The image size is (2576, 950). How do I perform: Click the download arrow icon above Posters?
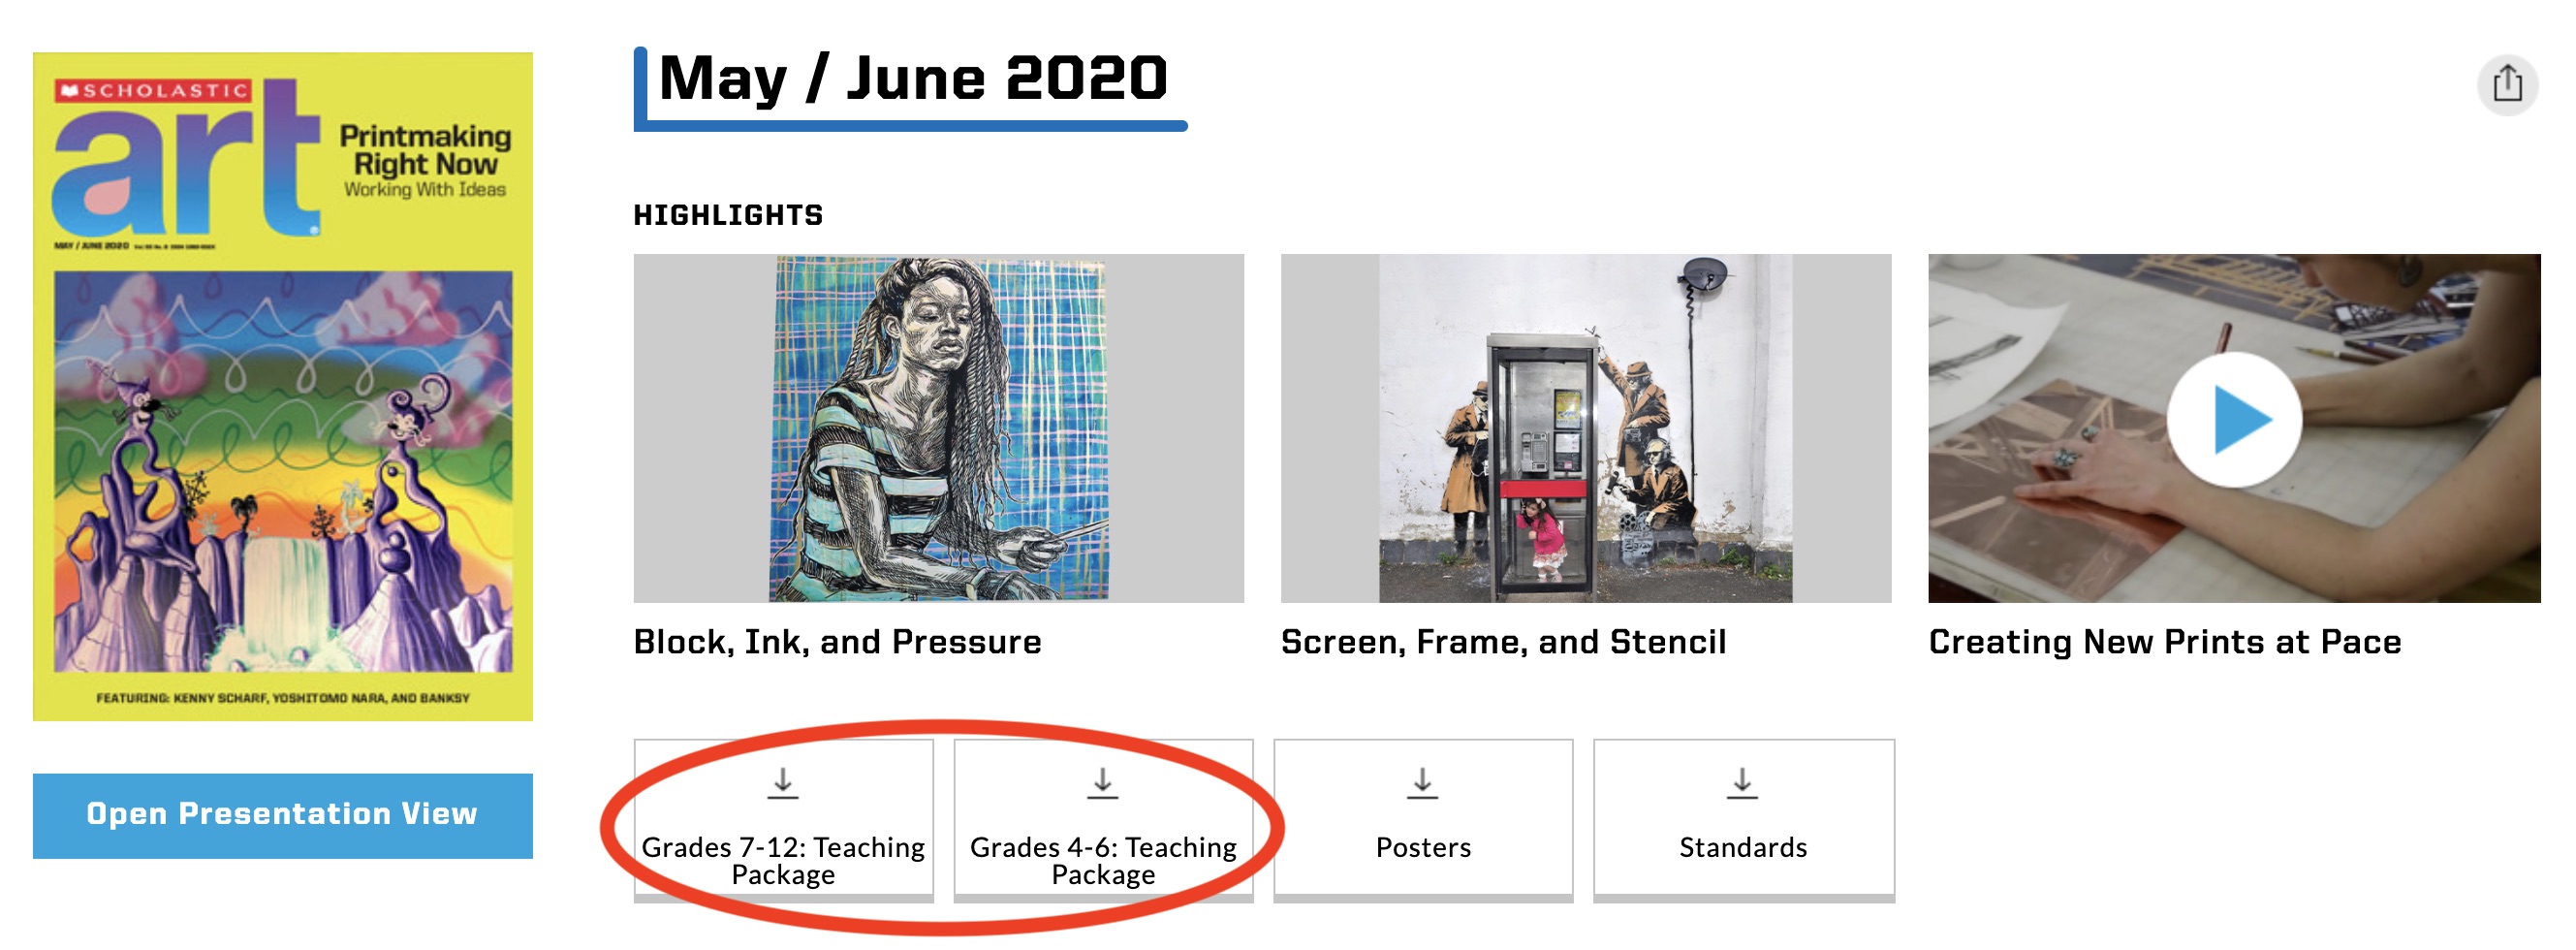[1422, 783]
